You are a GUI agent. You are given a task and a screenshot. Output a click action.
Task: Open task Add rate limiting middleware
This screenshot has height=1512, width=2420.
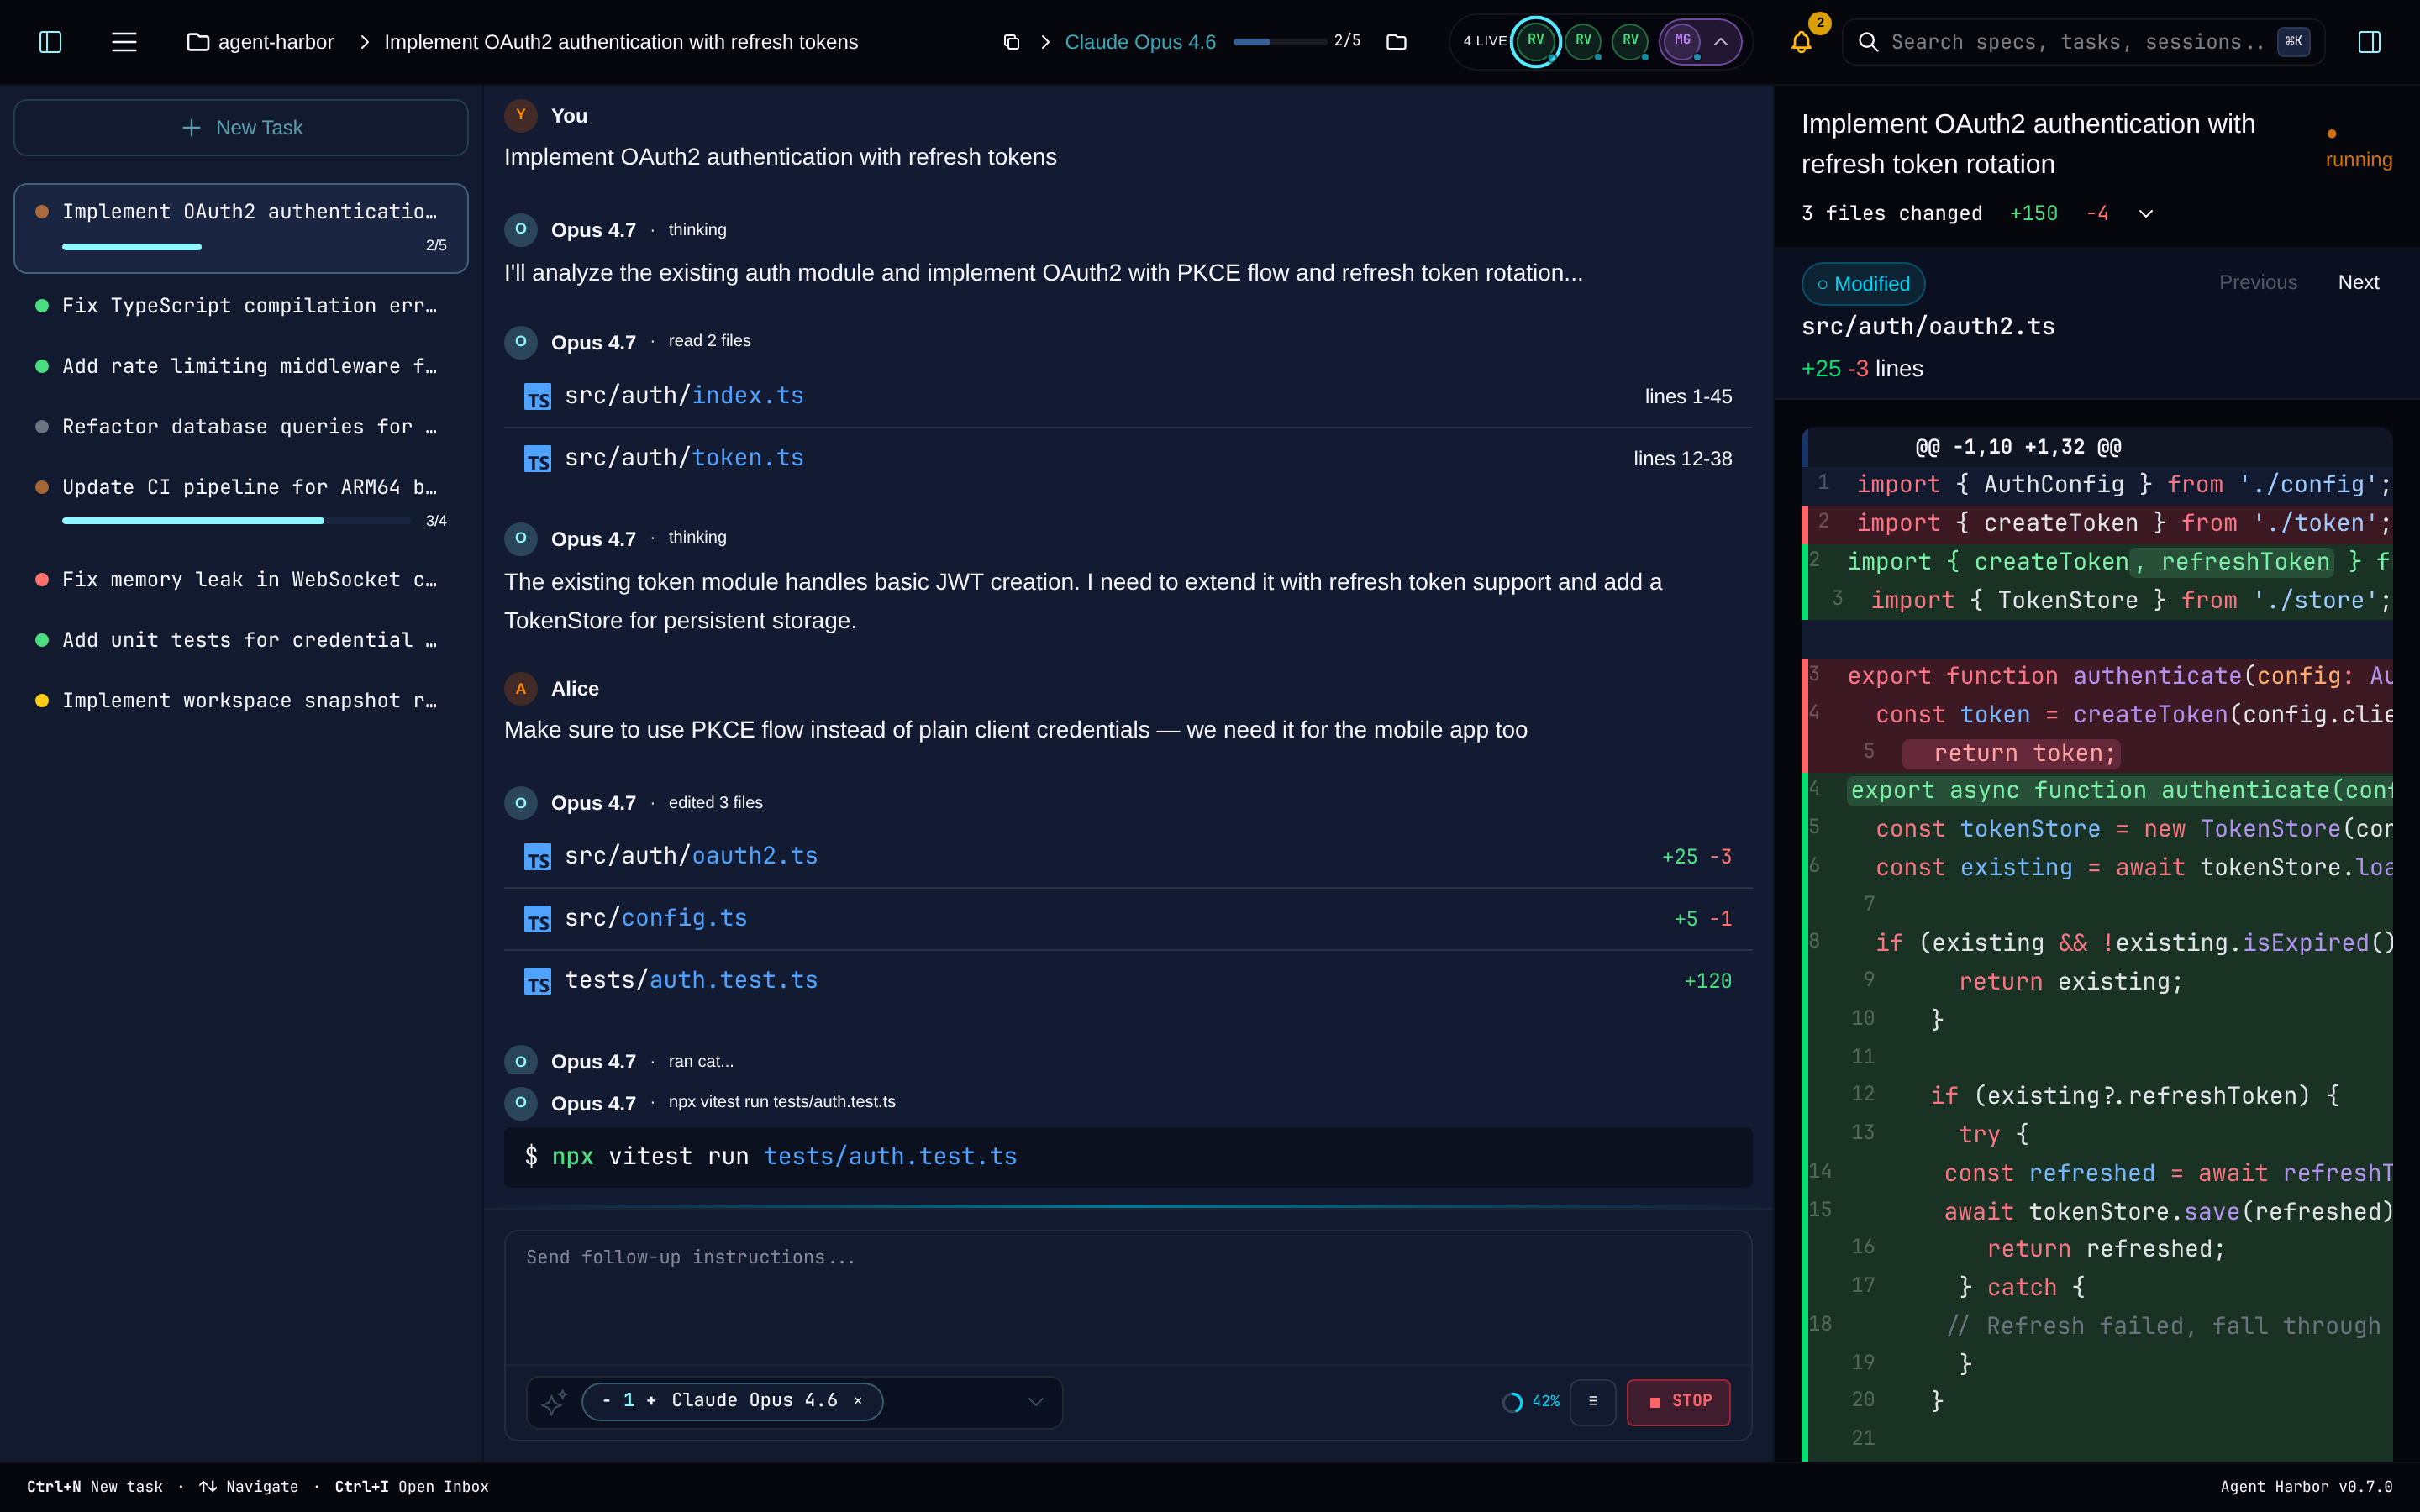click(241, 366)
